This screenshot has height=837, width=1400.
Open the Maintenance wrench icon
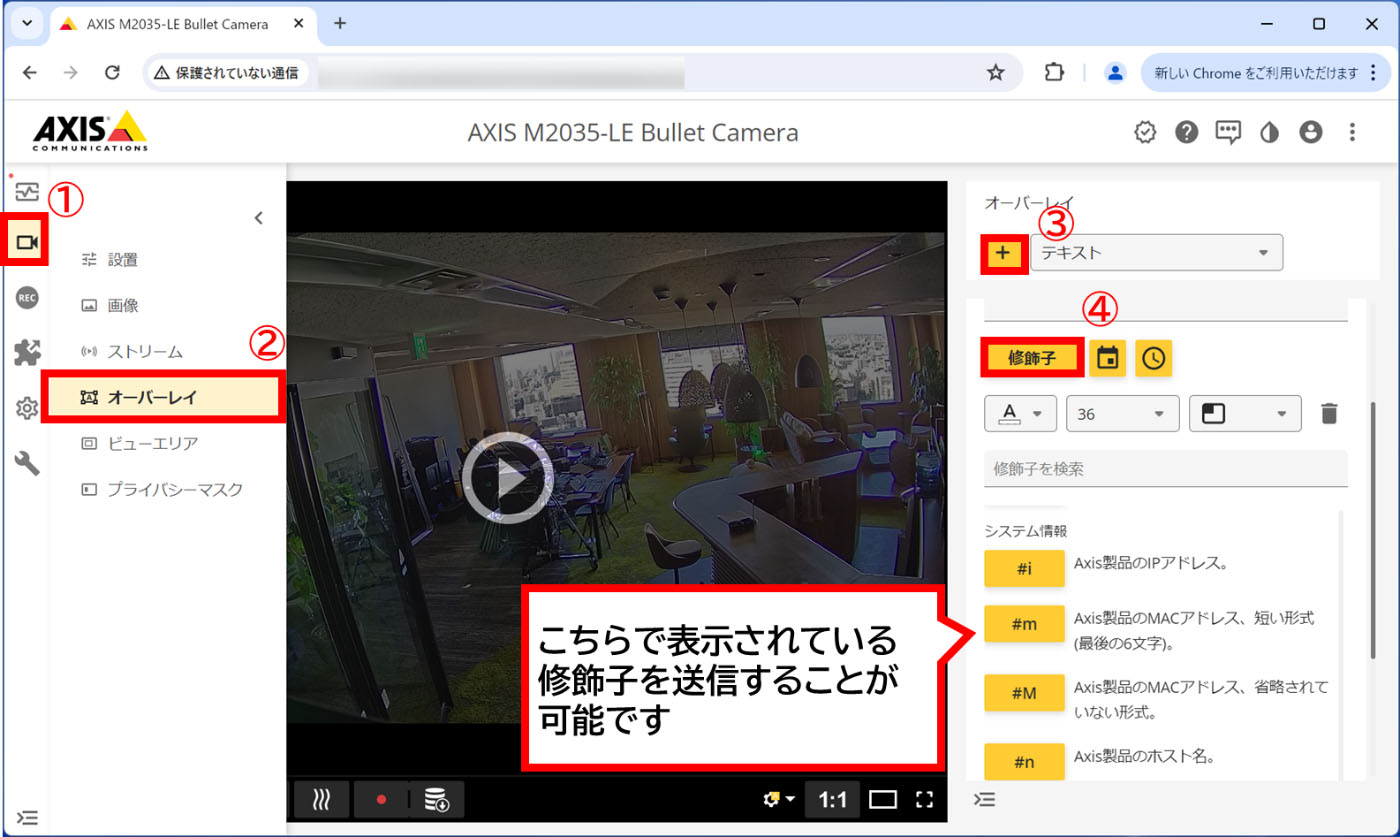[27, 463]
